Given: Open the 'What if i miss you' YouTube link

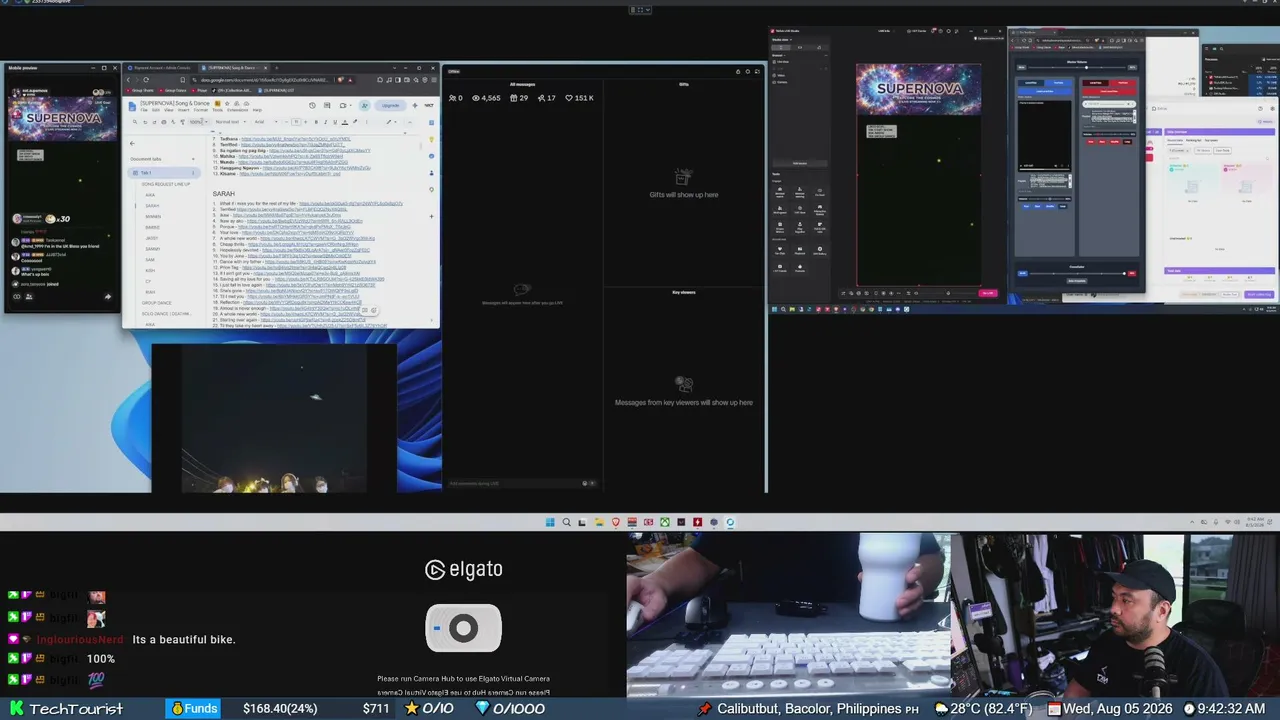Looking at the screenshot, I should tap(350, 204).
